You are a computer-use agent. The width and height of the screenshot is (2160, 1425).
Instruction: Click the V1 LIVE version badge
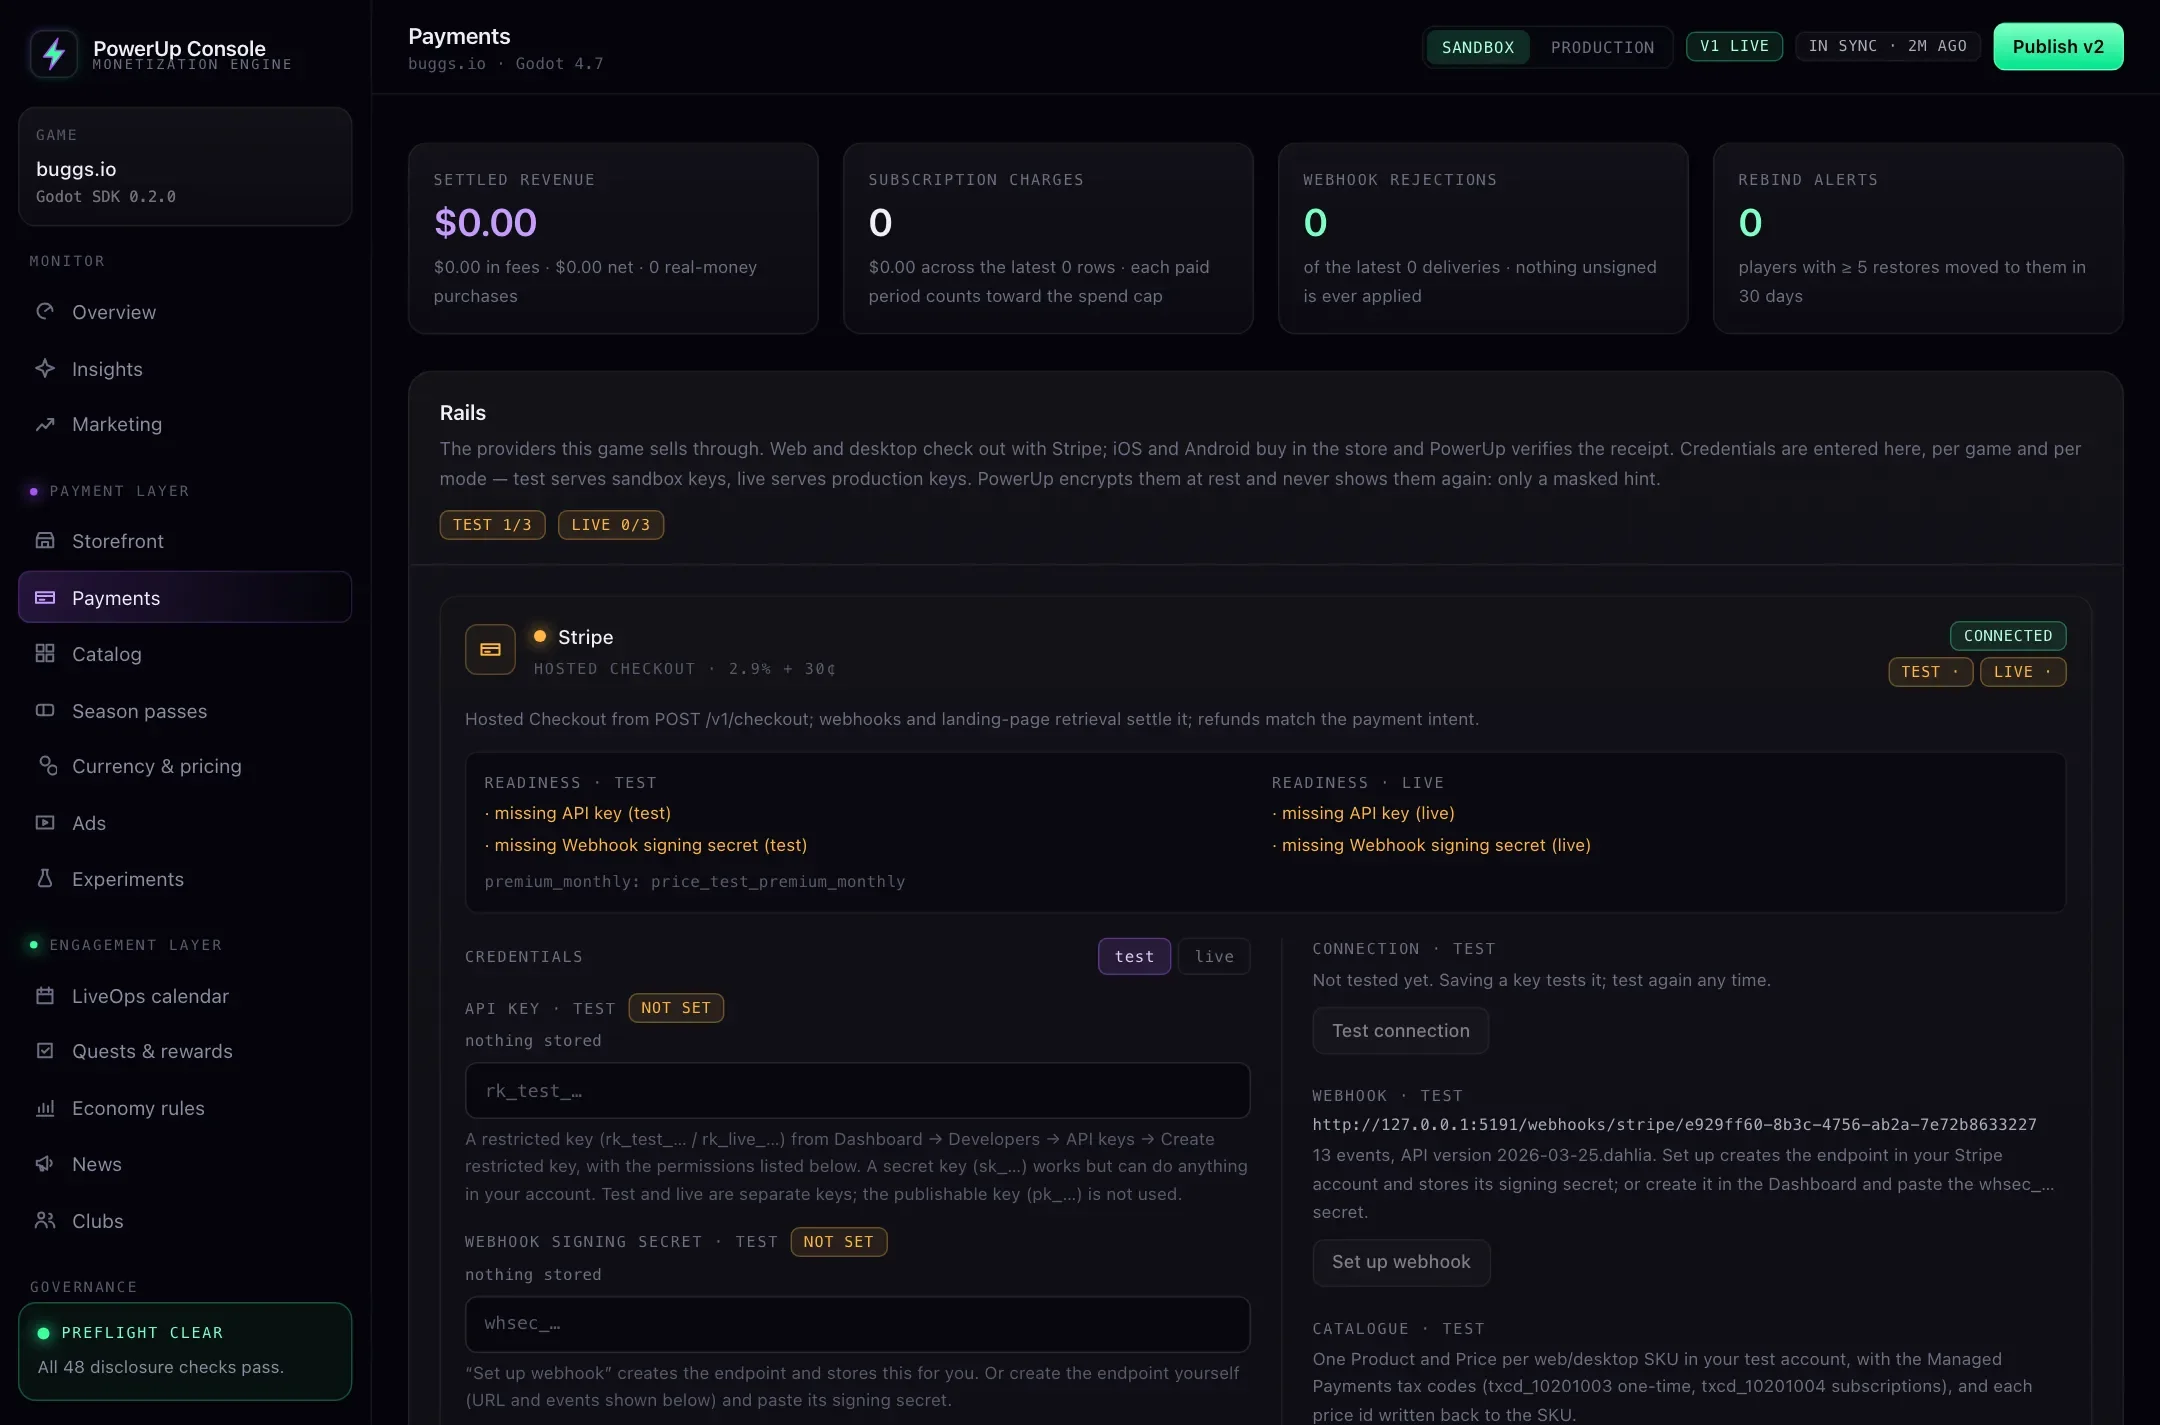pos(1734,46)
